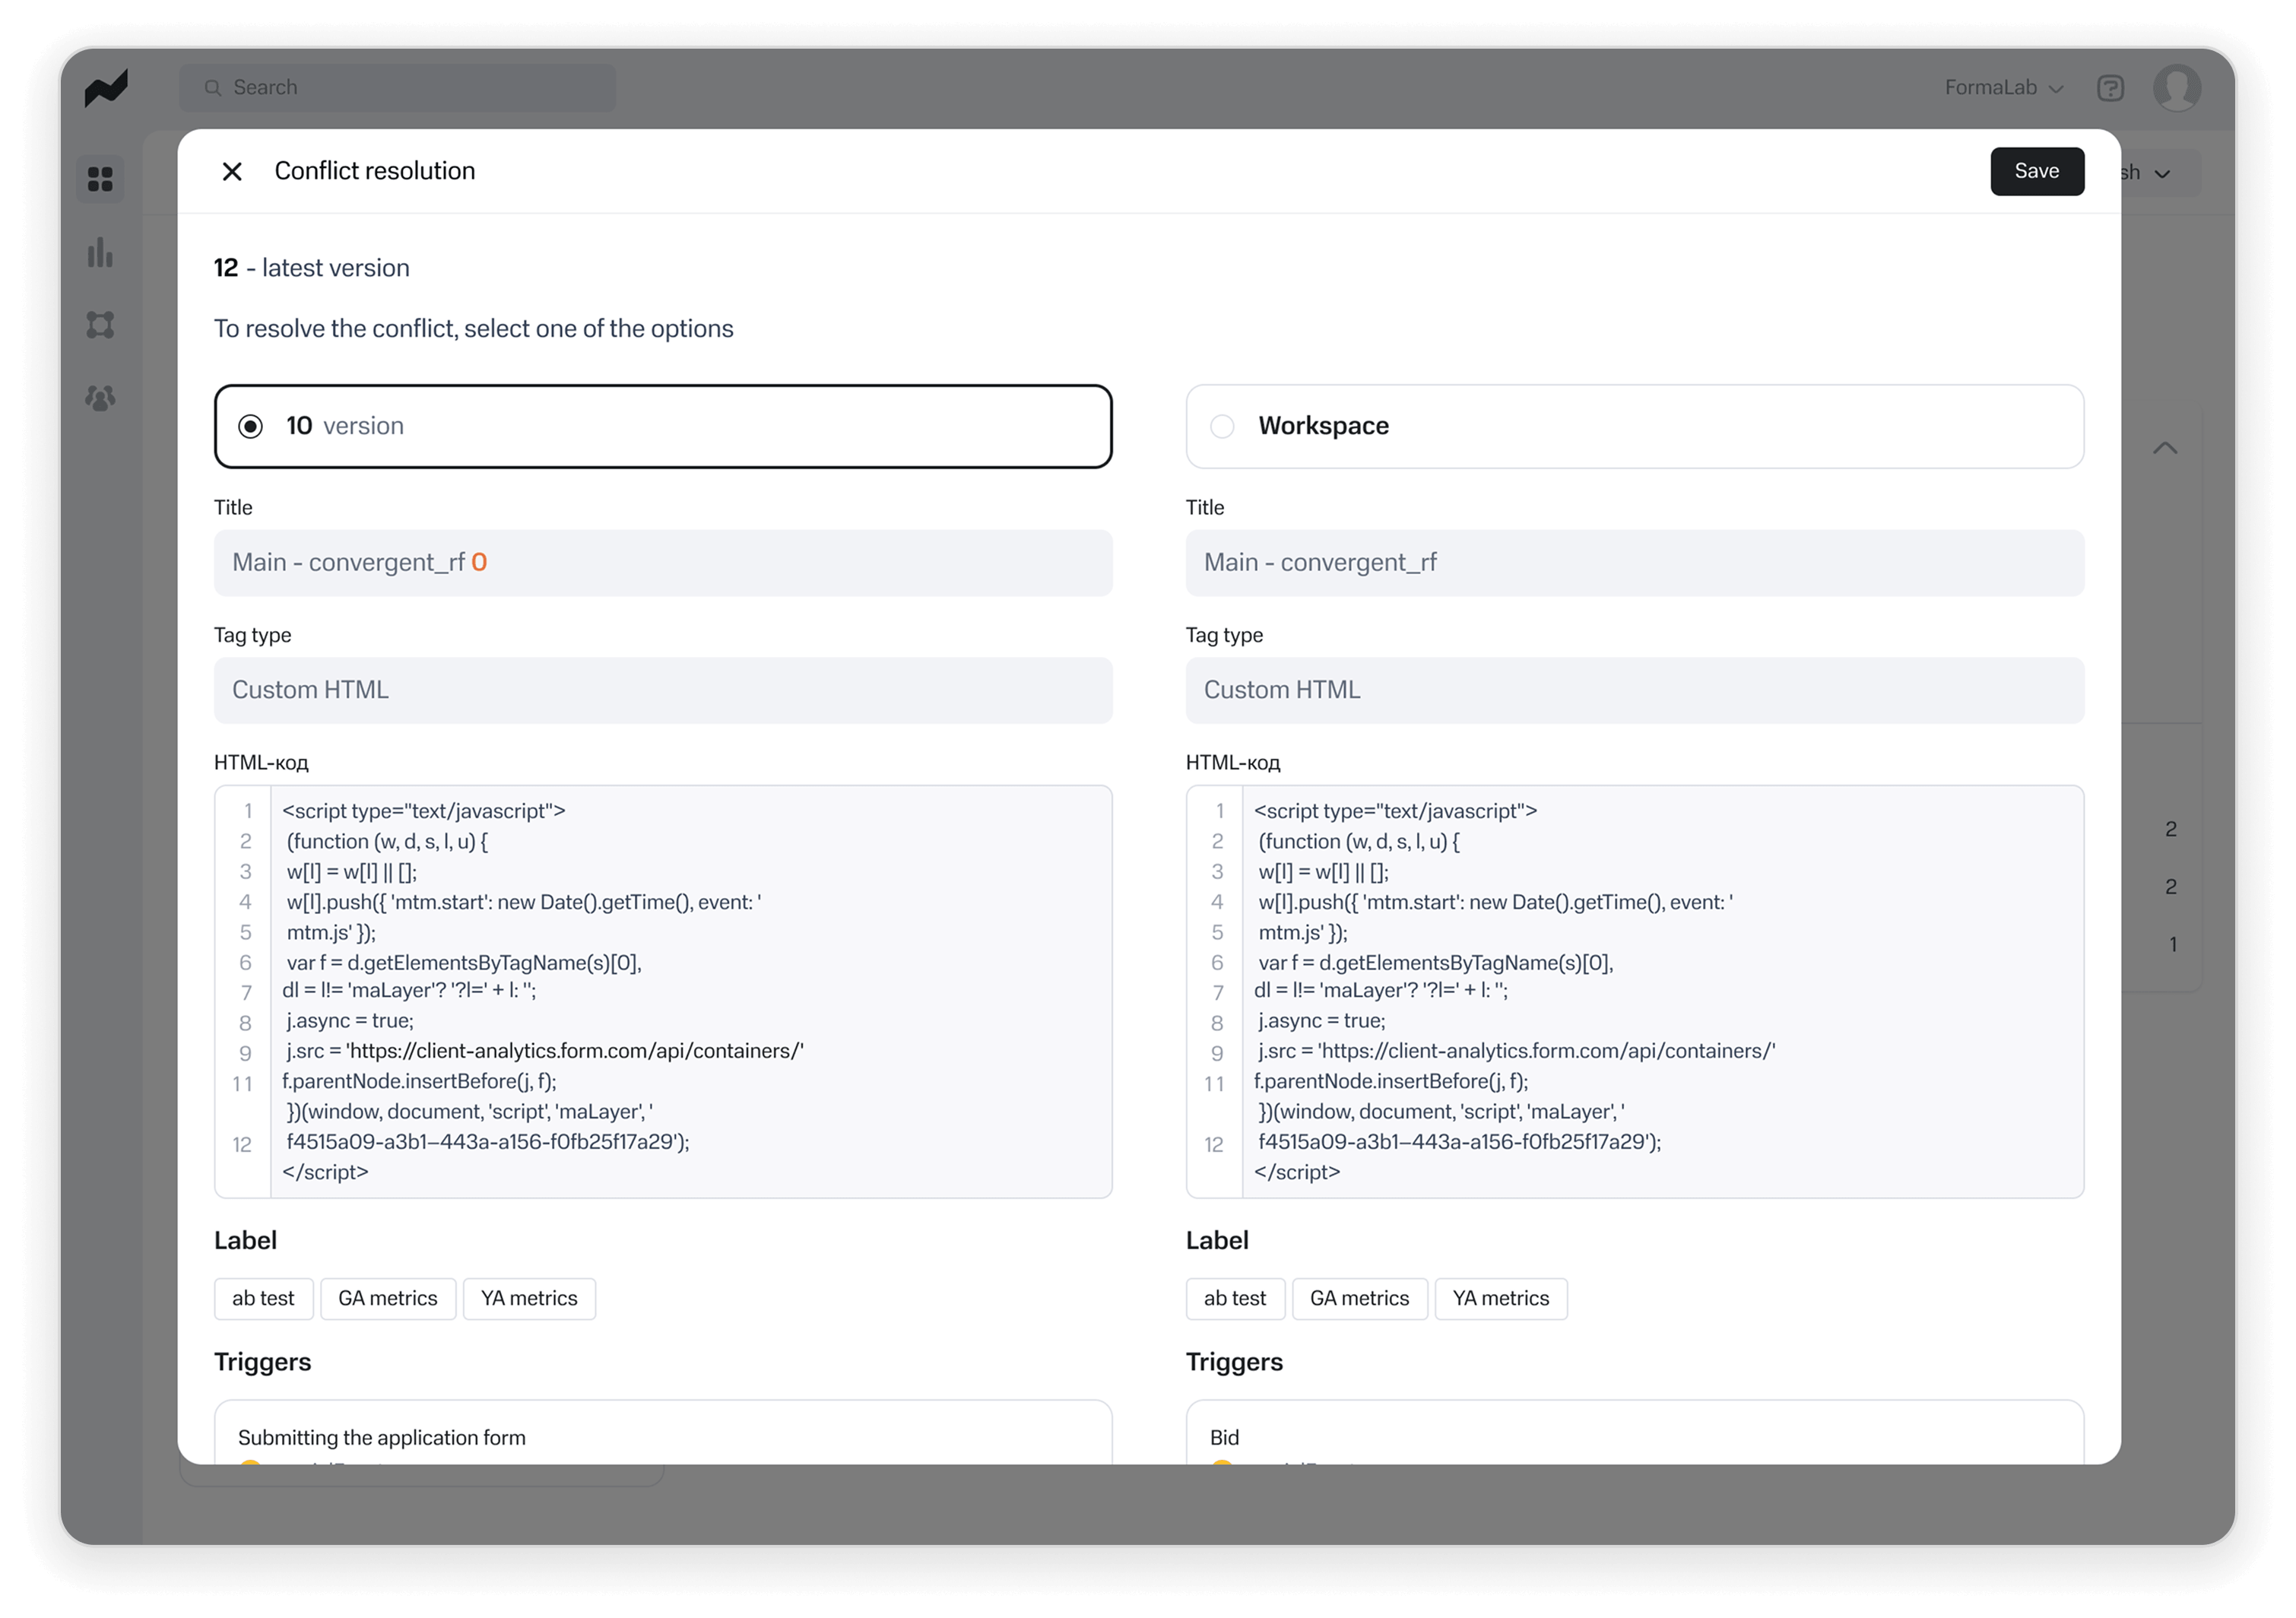Close the Conflict resolution dialog
Image resolution: width=2296 pixels, height=1618 pixels.
coord(232,172)
